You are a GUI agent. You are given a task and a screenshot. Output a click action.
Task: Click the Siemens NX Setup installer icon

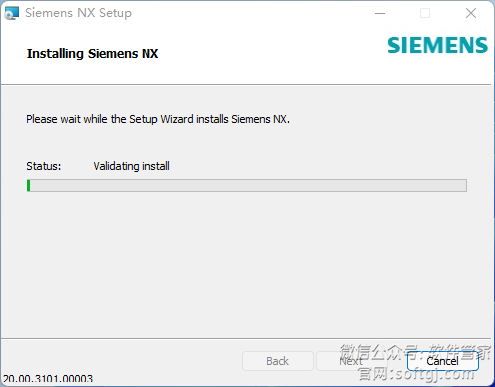tap(12, 13)
